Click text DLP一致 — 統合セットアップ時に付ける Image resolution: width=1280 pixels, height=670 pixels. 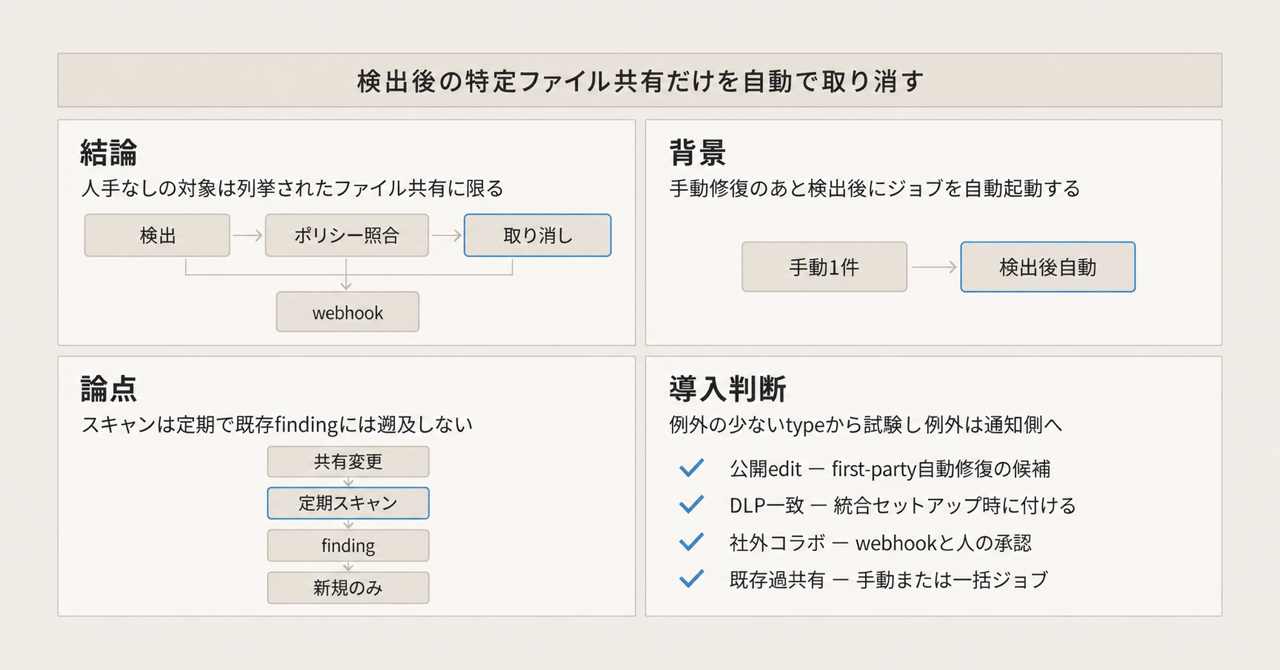pyautogui.click(x=903, y=505)
